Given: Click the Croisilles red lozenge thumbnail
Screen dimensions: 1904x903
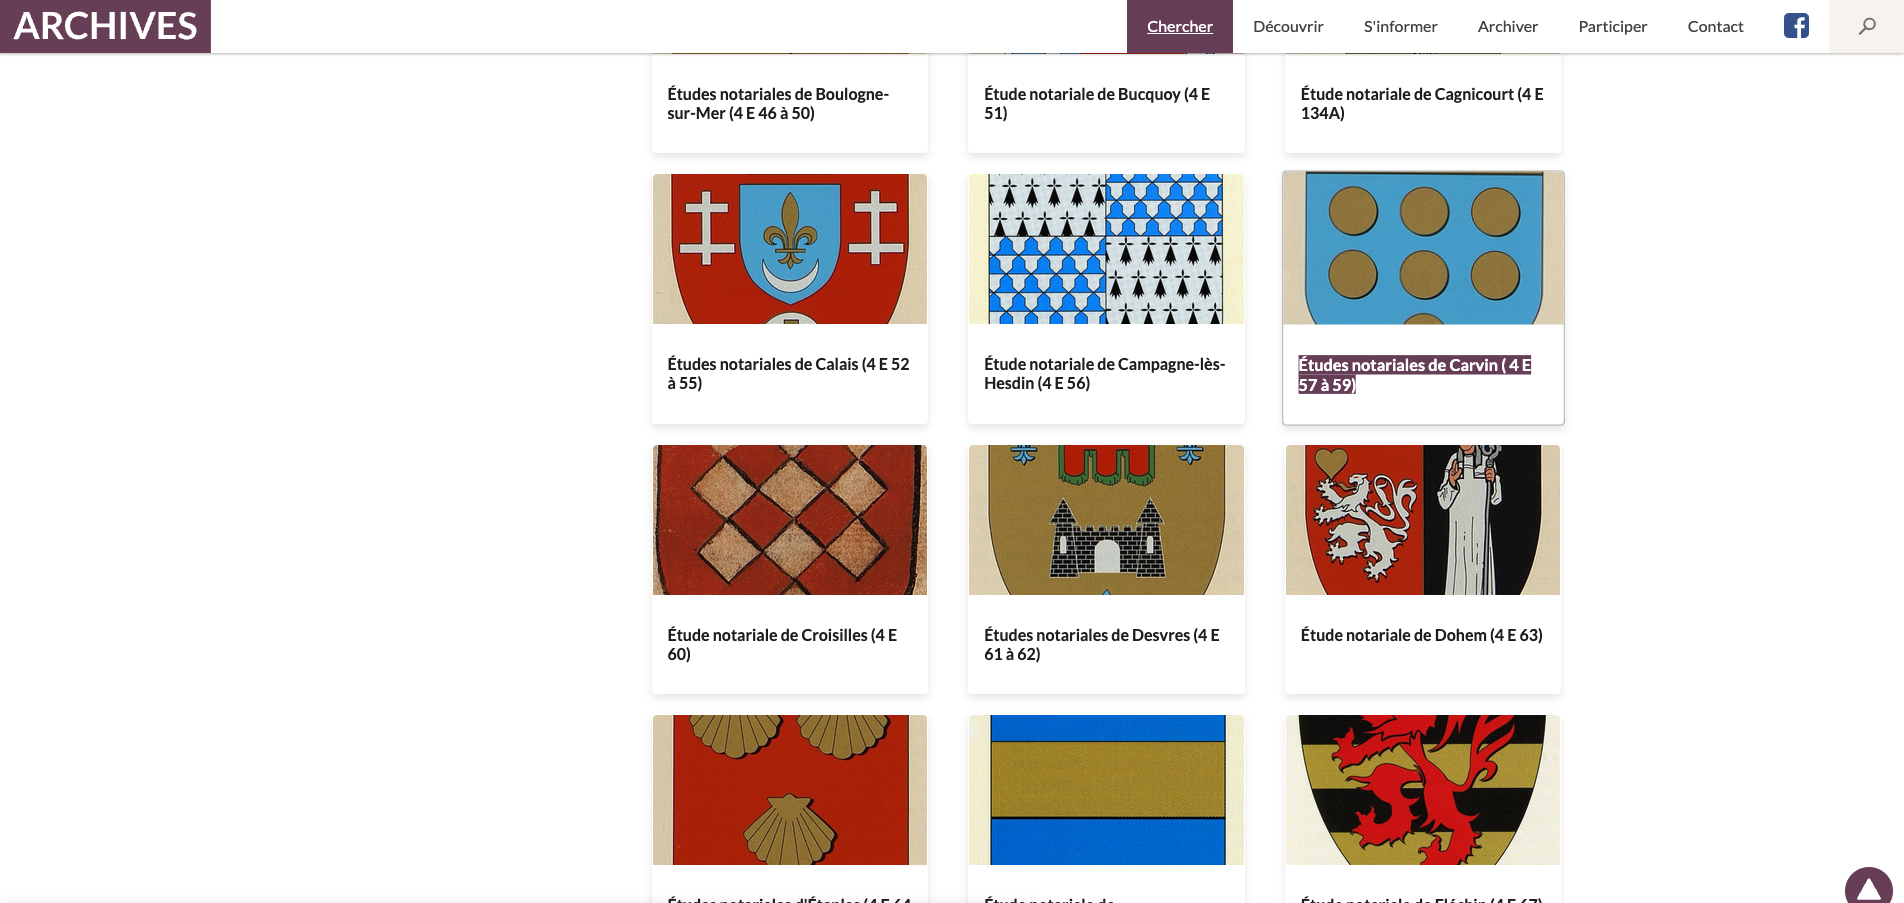Looking at the screenshot, I should (790, 520).
